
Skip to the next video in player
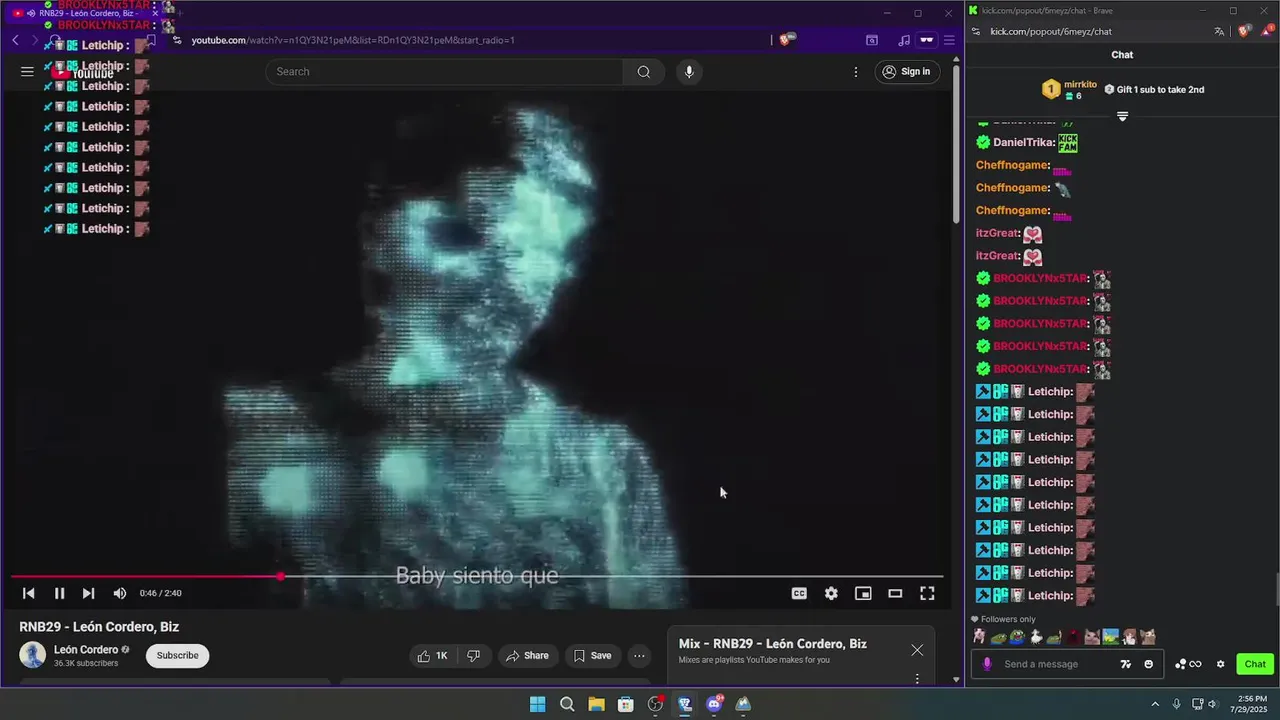(88, 593)
